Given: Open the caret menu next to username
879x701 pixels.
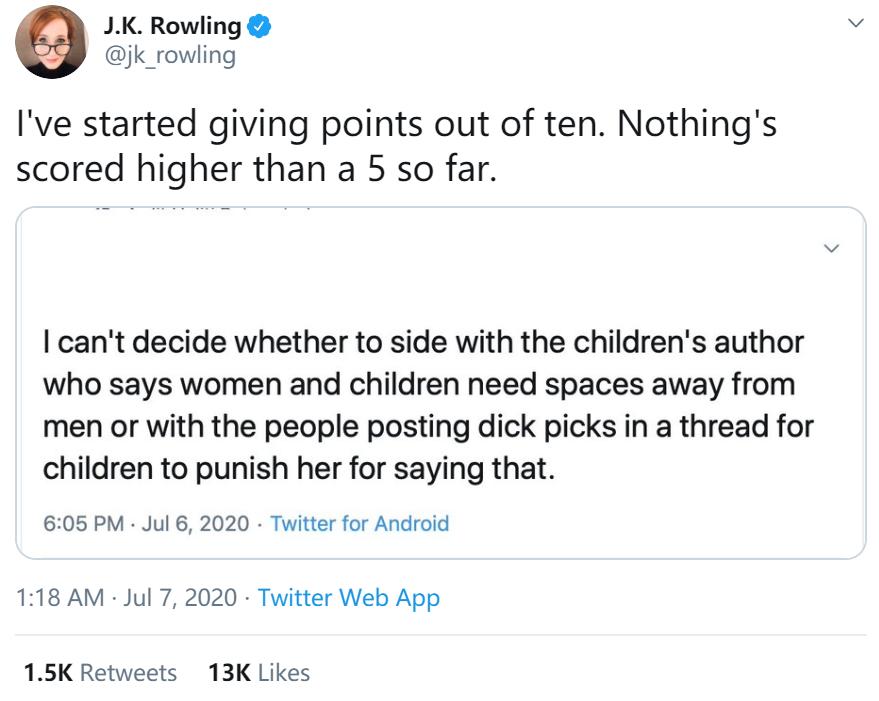Looking at the screenshot, I should click(x=855, y=21).
